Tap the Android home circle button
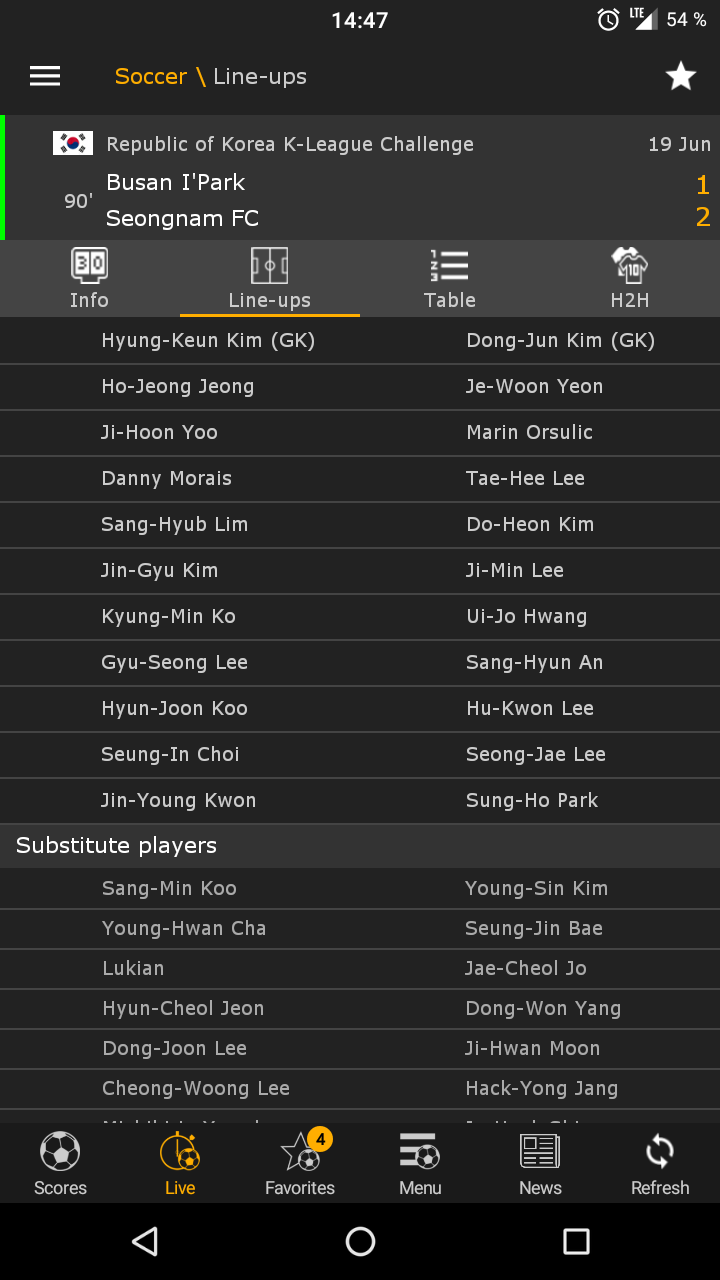The width and height of the screenshot is (720, 1280). (360, 1241)
